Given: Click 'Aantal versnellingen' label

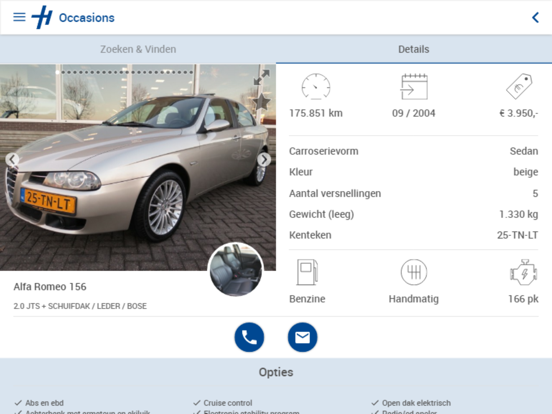Looking at the screenshot, I should 335,193.
